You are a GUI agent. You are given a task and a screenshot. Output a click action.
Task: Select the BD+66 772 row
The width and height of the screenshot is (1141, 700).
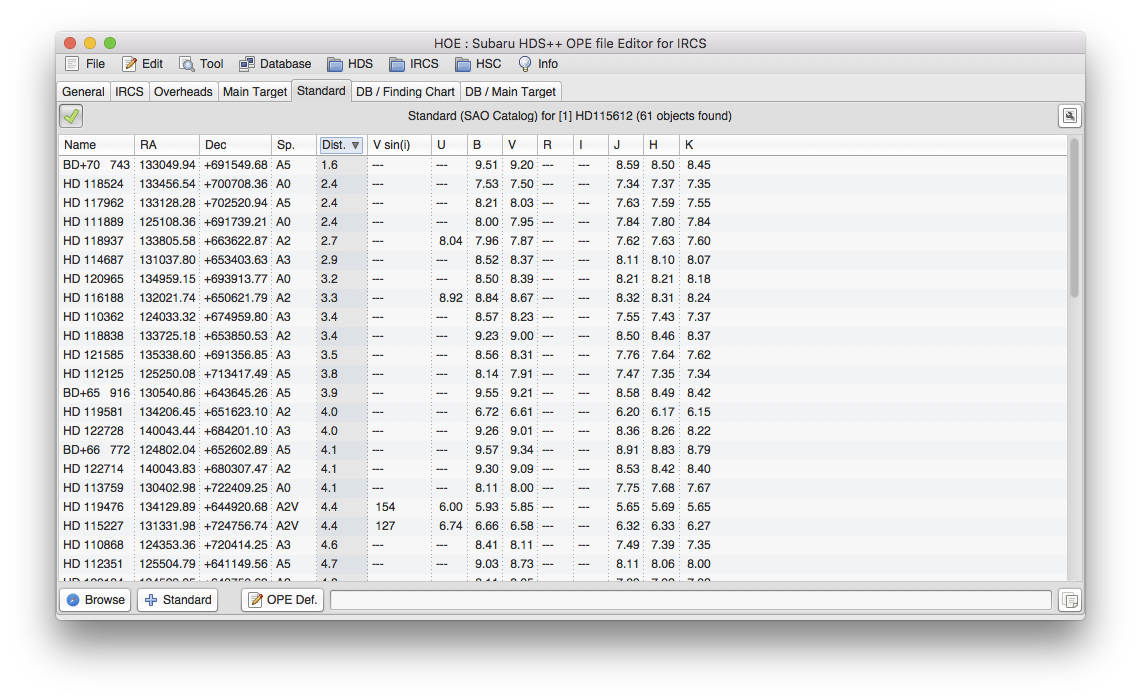562,450
